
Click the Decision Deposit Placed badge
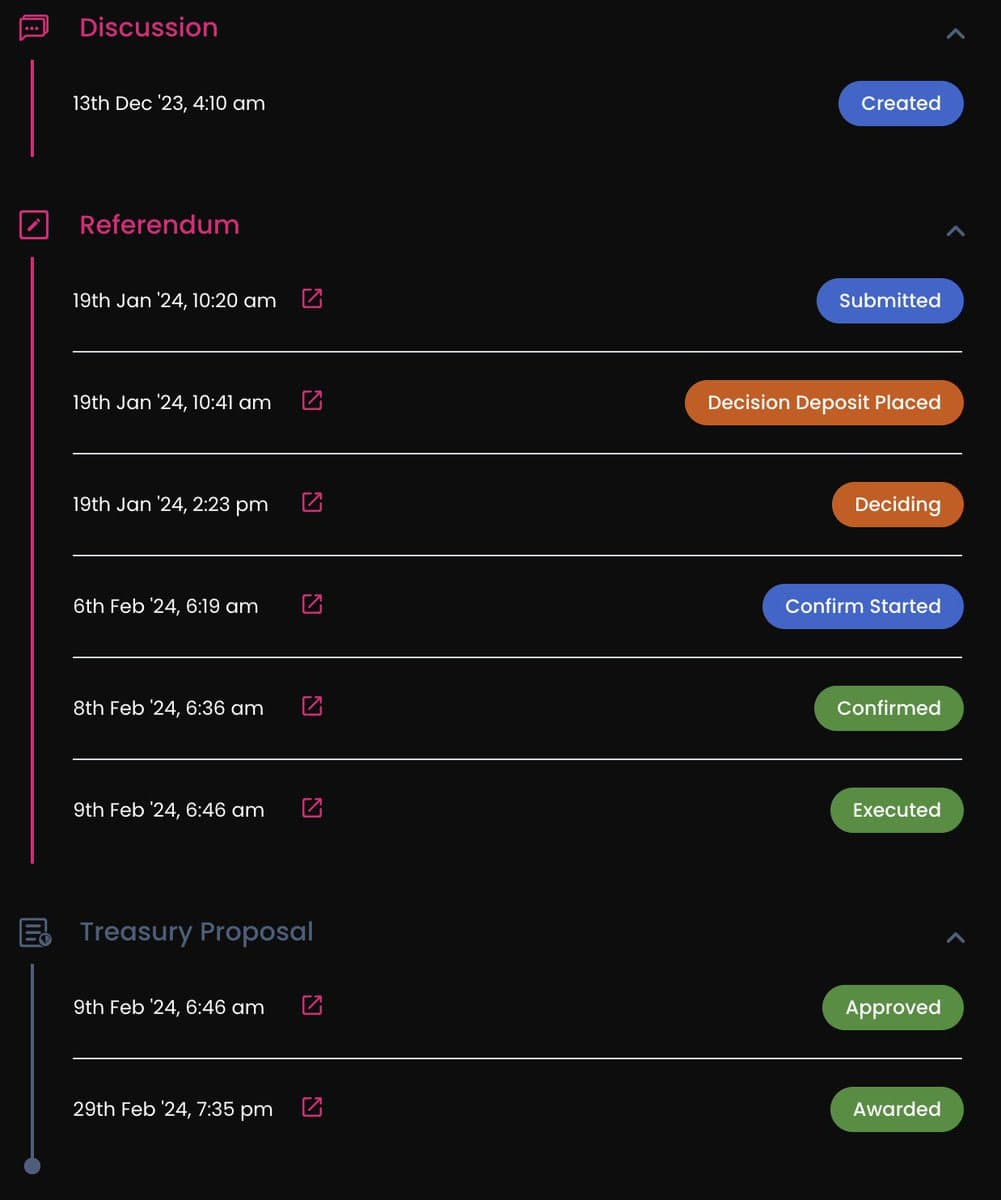824,403
